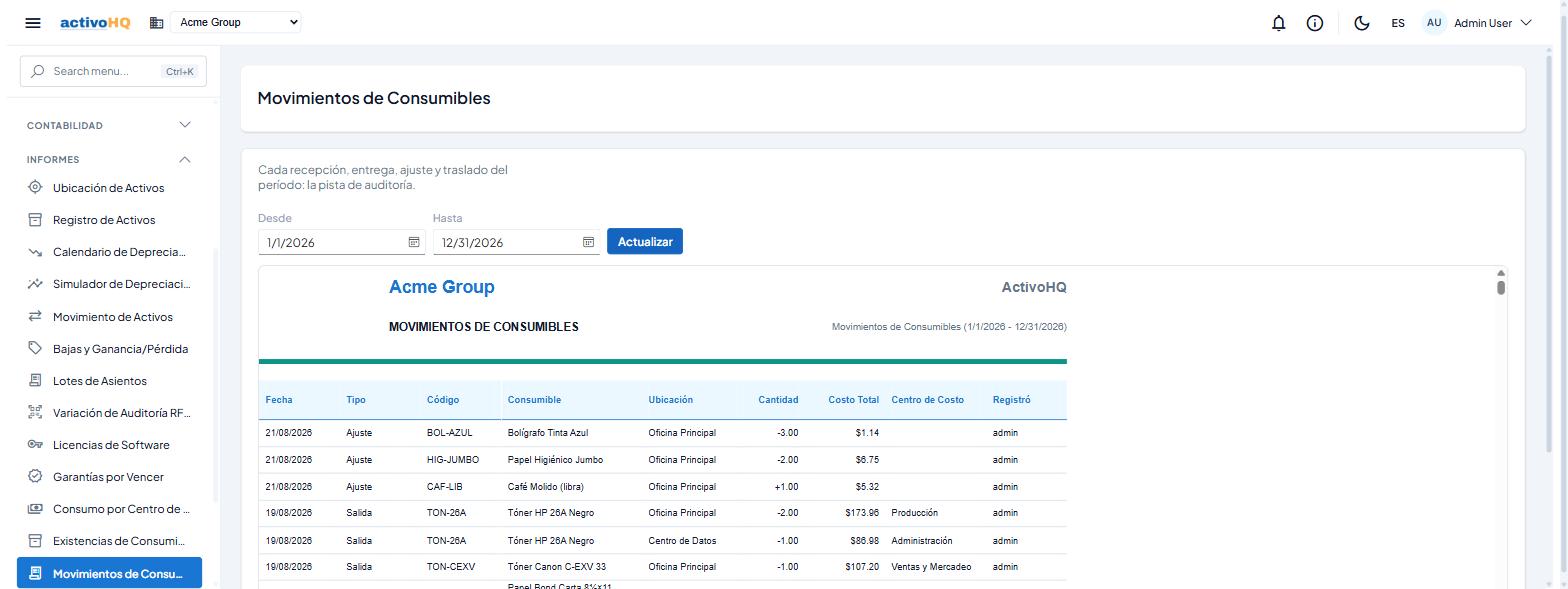Click the Centro de Costo header
This screenshot has height=589, width=1568.
coord(928,400)
